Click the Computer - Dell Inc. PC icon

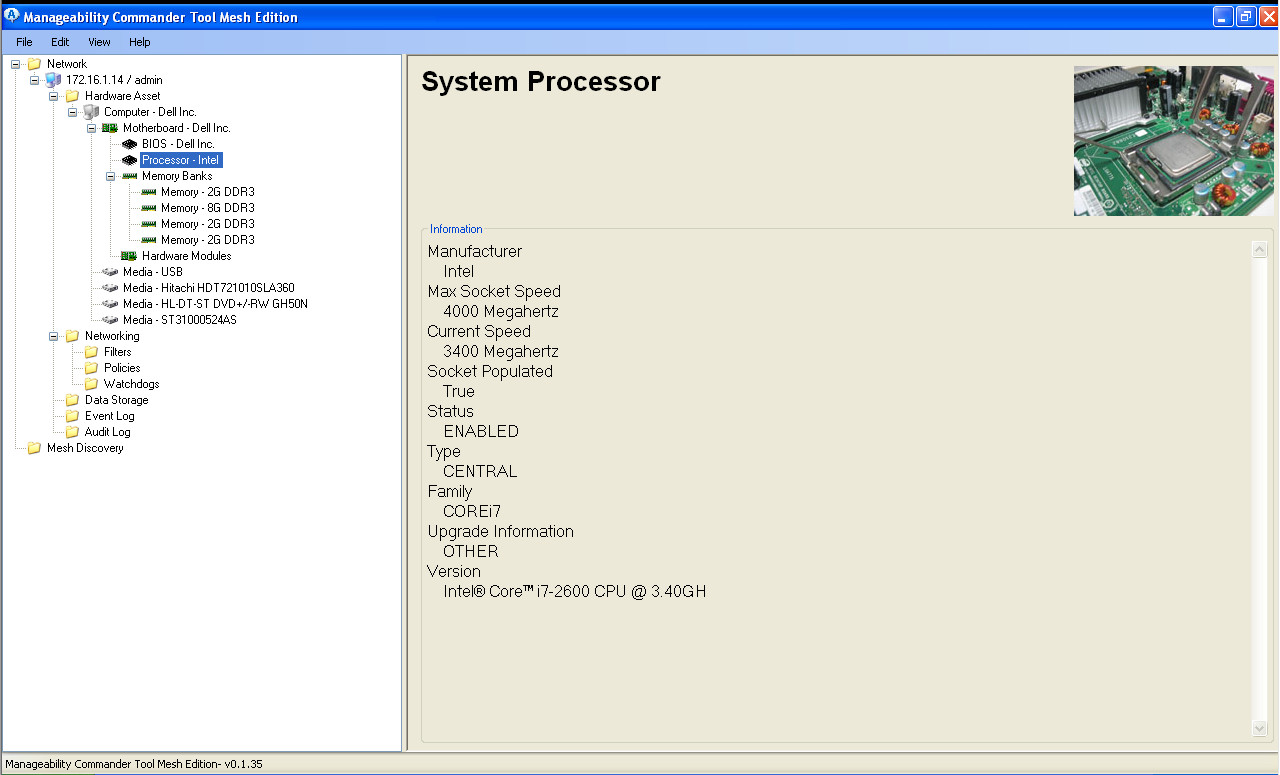pyautogui.click(x=91, y=112)
